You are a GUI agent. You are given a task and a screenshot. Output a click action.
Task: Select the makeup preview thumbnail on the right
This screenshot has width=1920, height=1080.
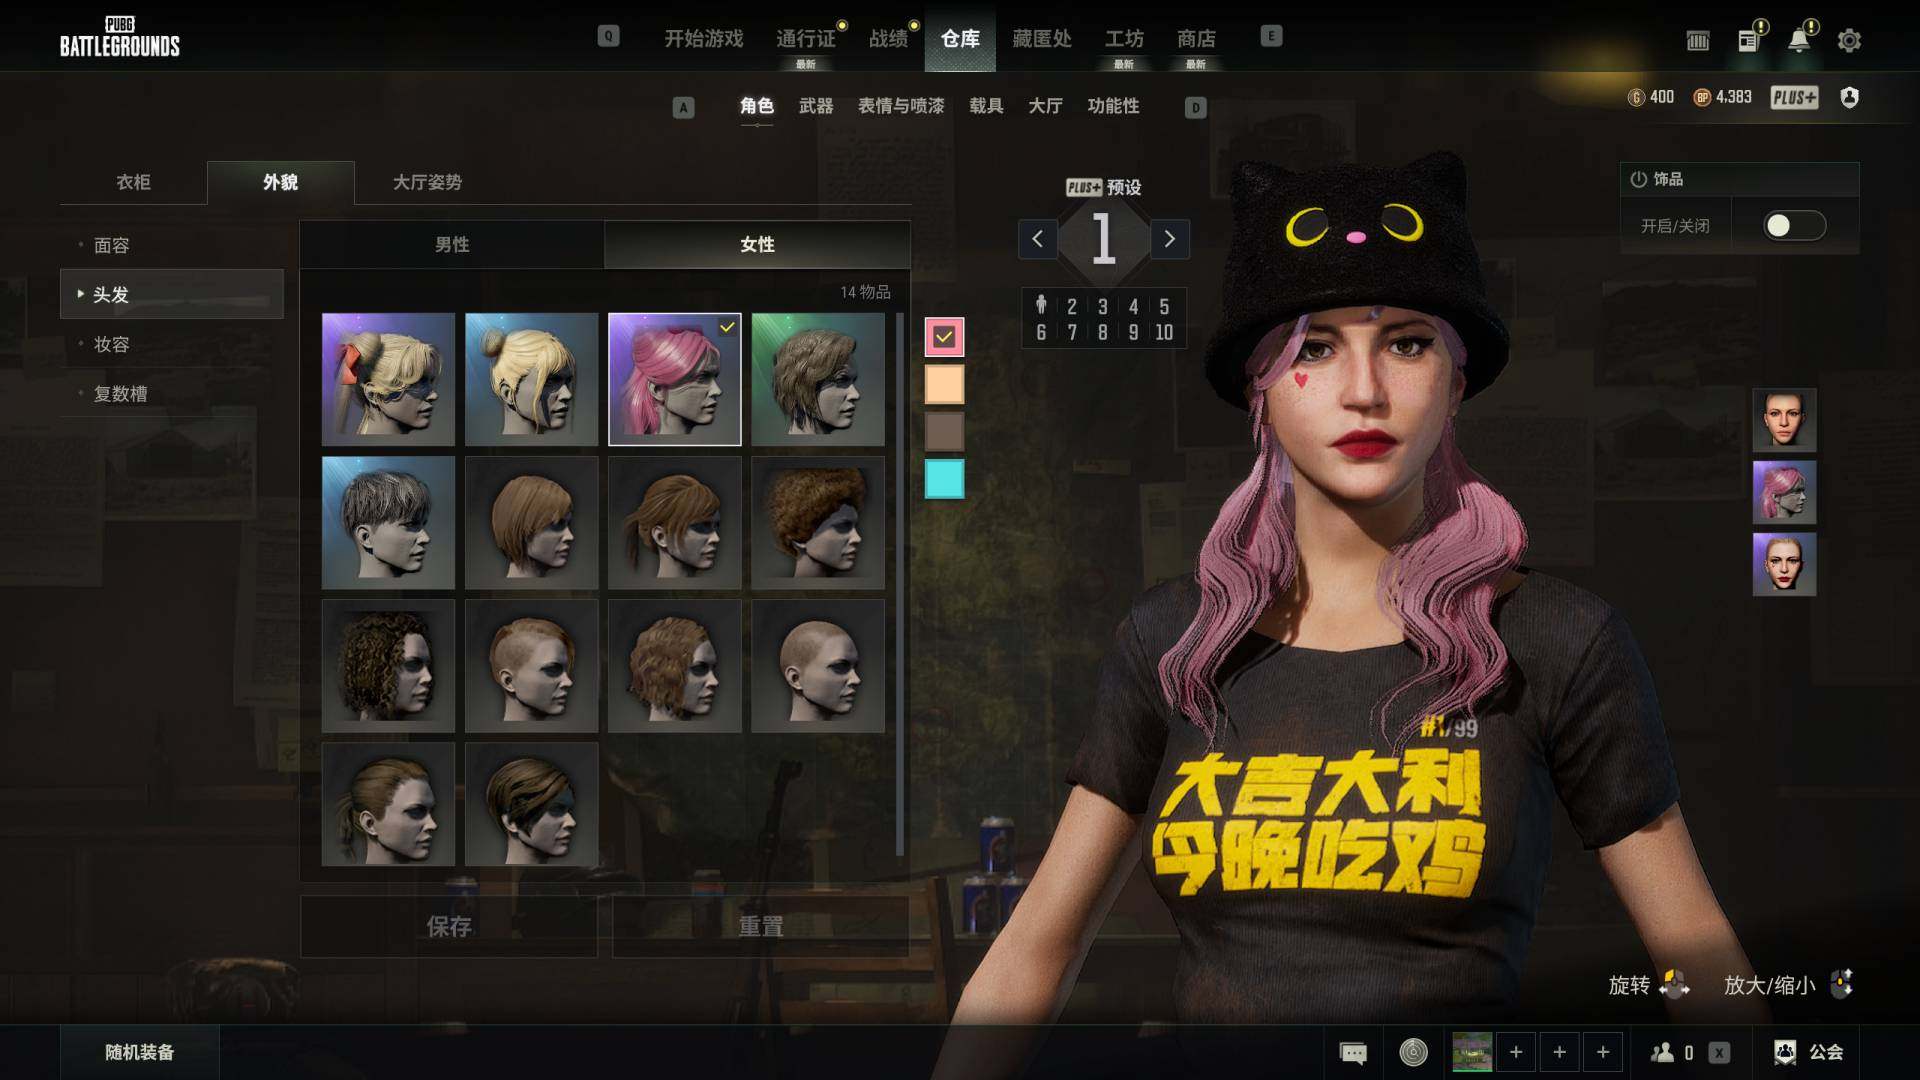tap(1784, 564)
